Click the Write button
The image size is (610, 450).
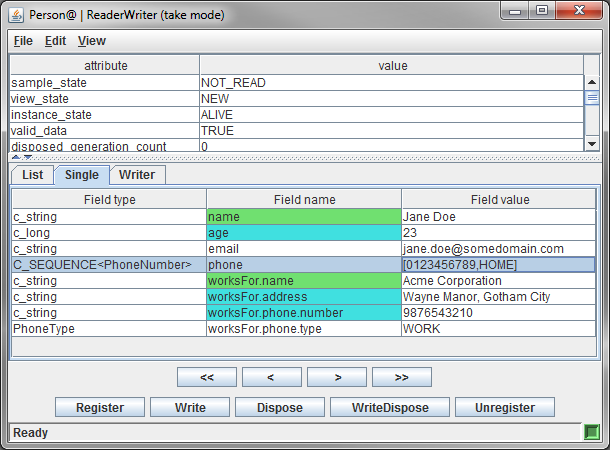tap(190, 407)
